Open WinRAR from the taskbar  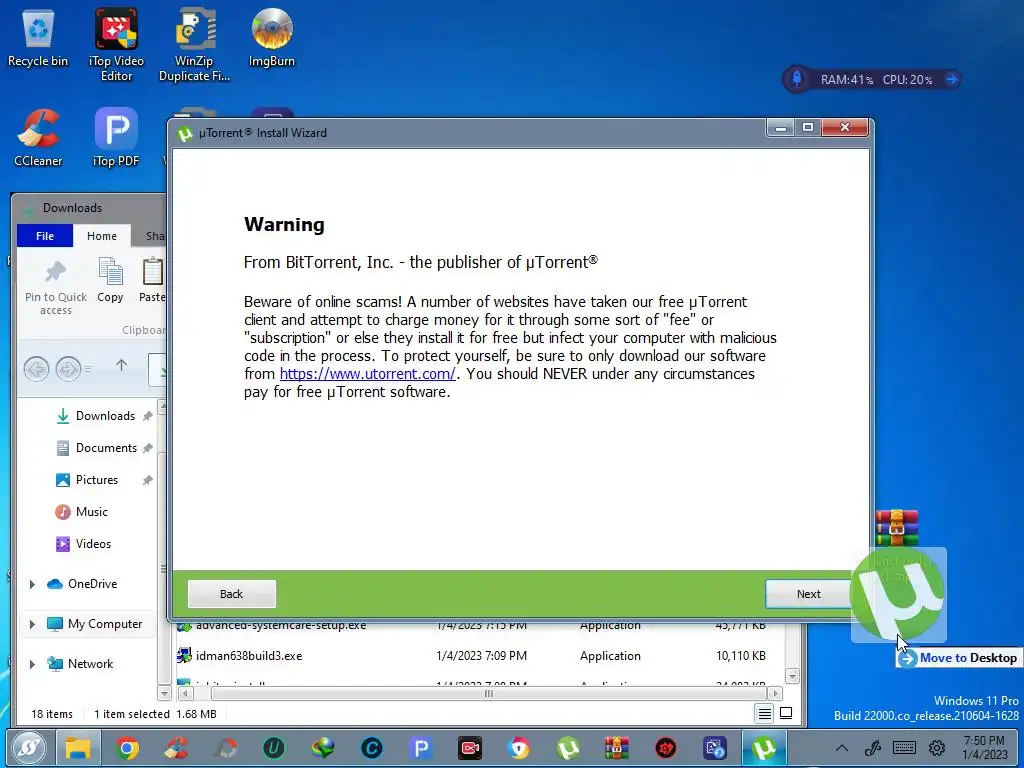click(616, 748)
